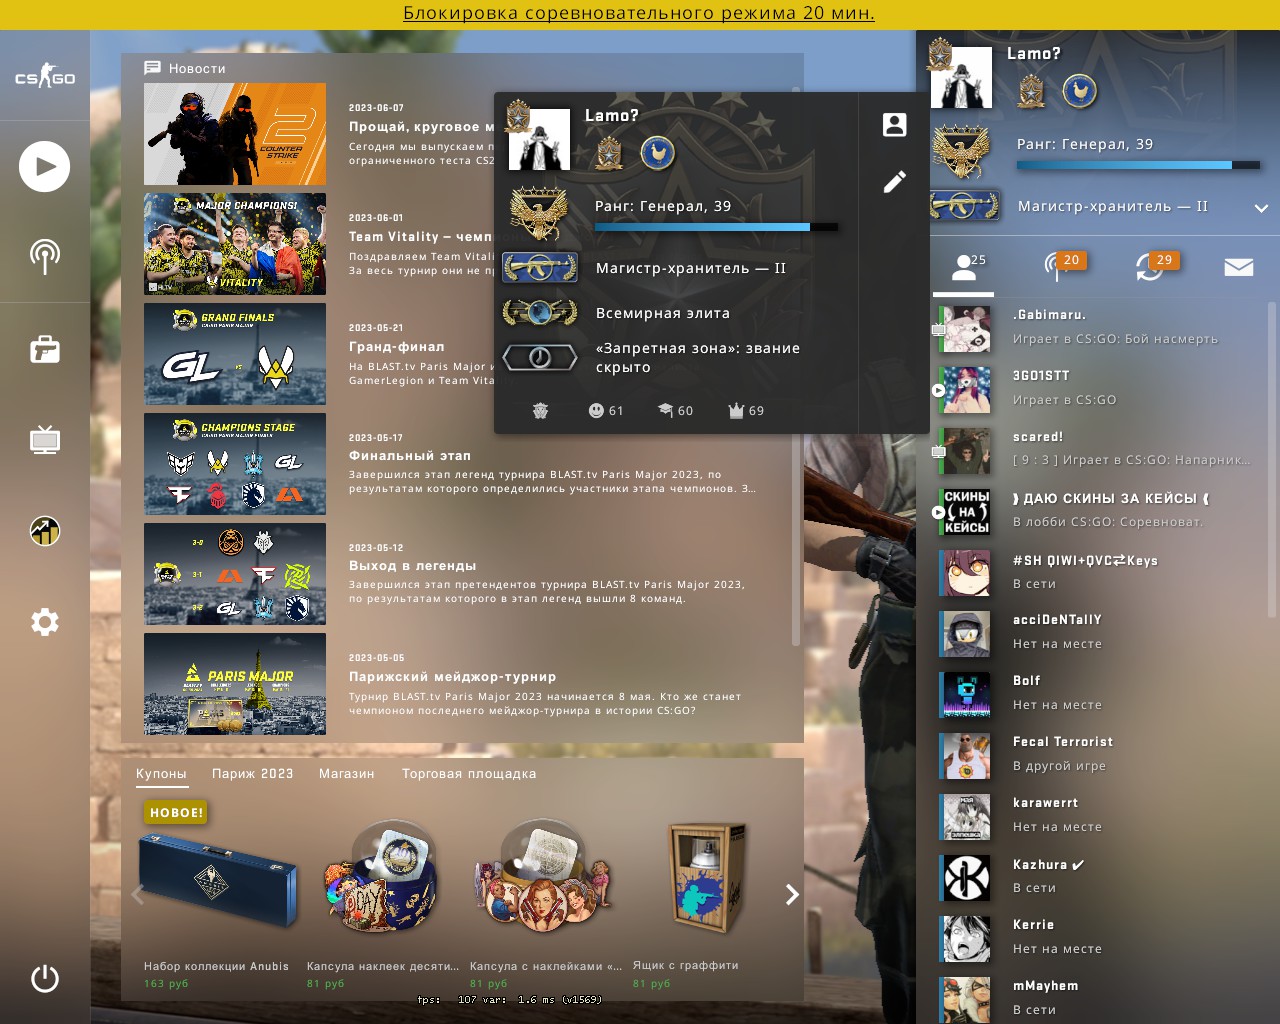Open the Магазин tab

(x=347, y=774)
